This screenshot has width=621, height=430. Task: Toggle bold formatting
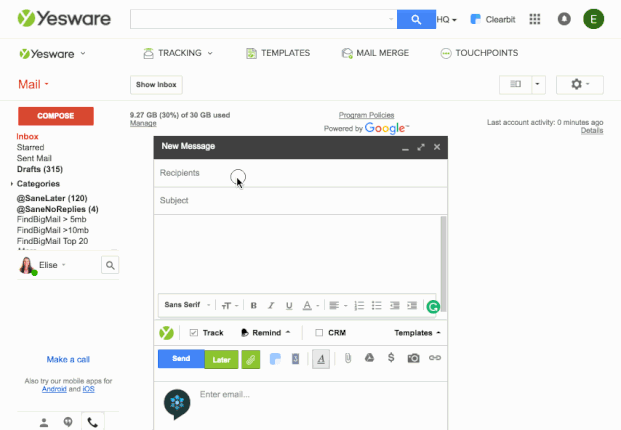pos(253,305)
